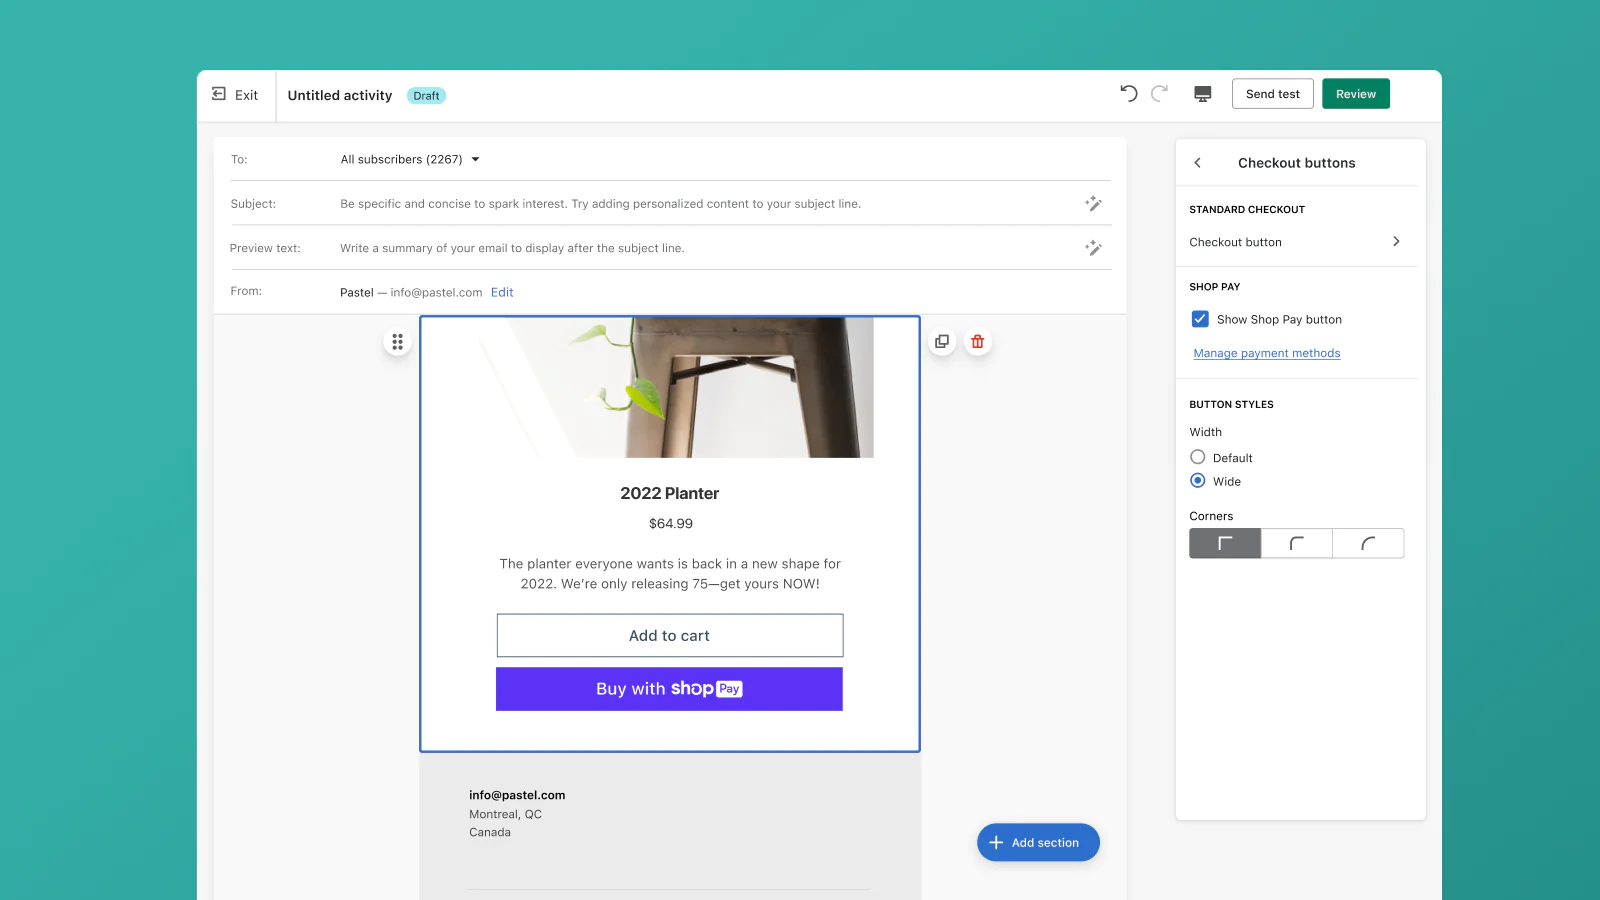This screenshot has width=1600, height=900.
Task: Toggle the Show Shop Pay button checkbox
Action: (x=1200, y=319)
